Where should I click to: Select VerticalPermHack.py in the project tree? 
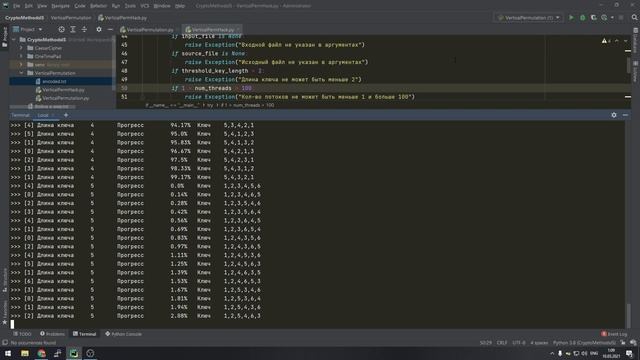[63, 90]
